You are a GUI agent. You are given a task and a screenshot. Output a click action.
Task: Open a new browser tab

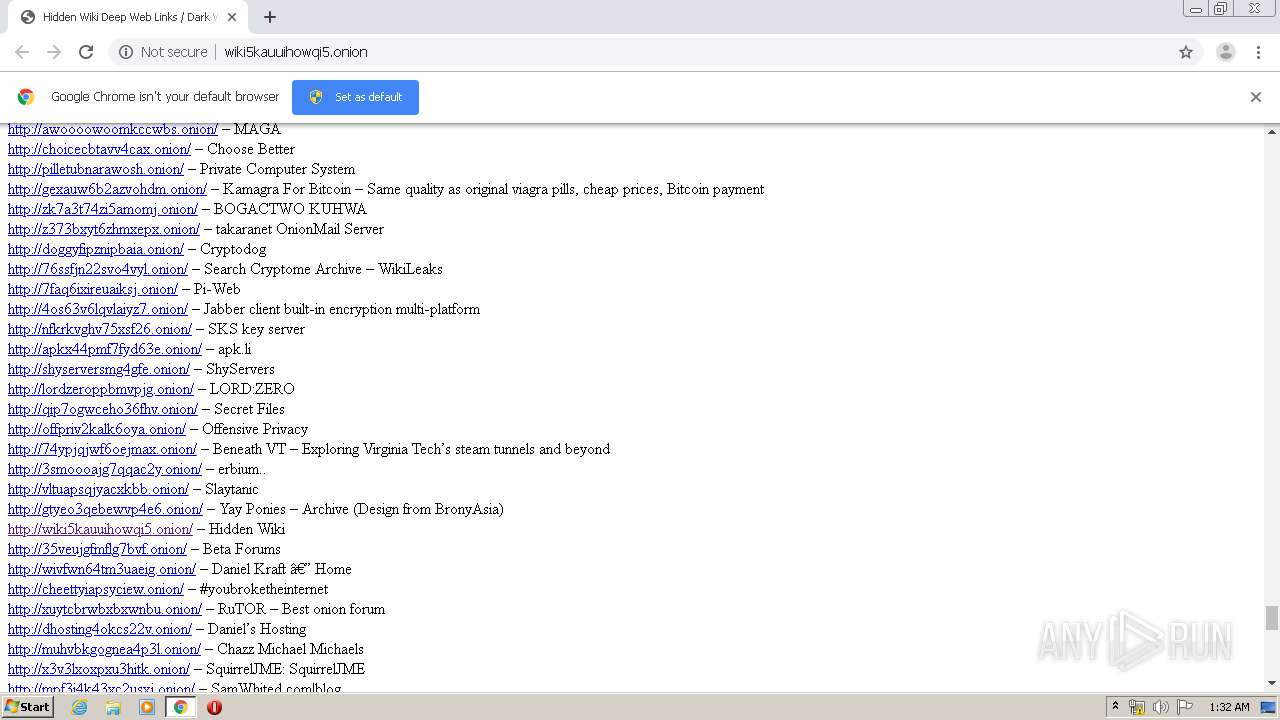coord(270,17)
